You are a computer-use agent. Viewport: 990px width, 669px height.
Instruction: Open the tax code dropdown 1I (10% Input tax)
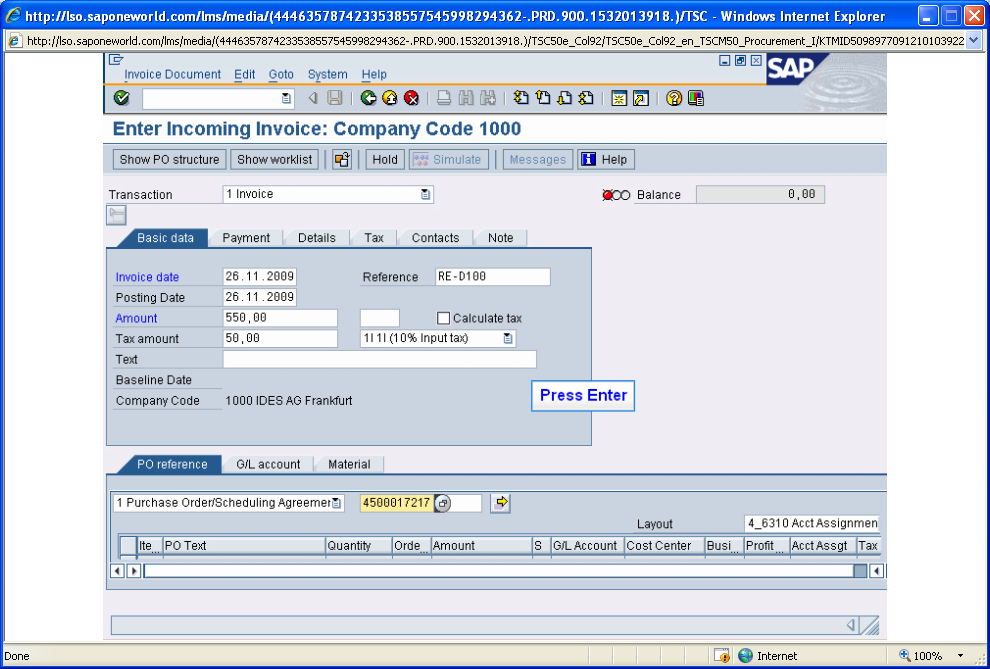[x=508, y=338]
